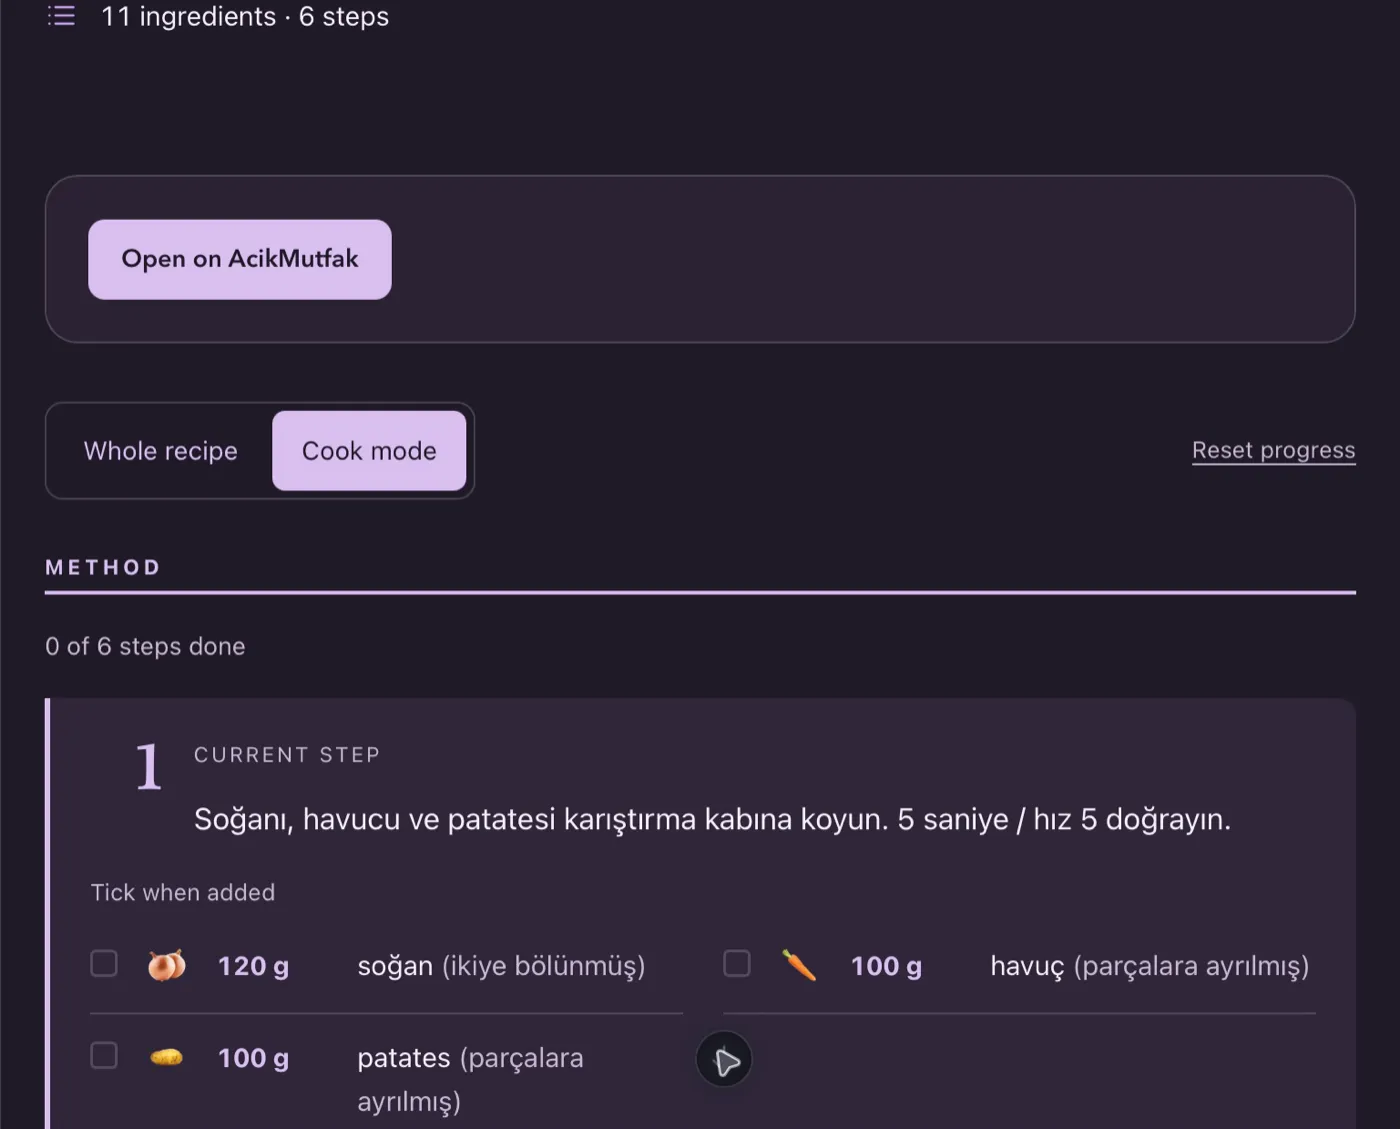Click the potato icon for patates
Image resolution: width=1400 pixels, height=1129 pixels.
coord(166,1057)
